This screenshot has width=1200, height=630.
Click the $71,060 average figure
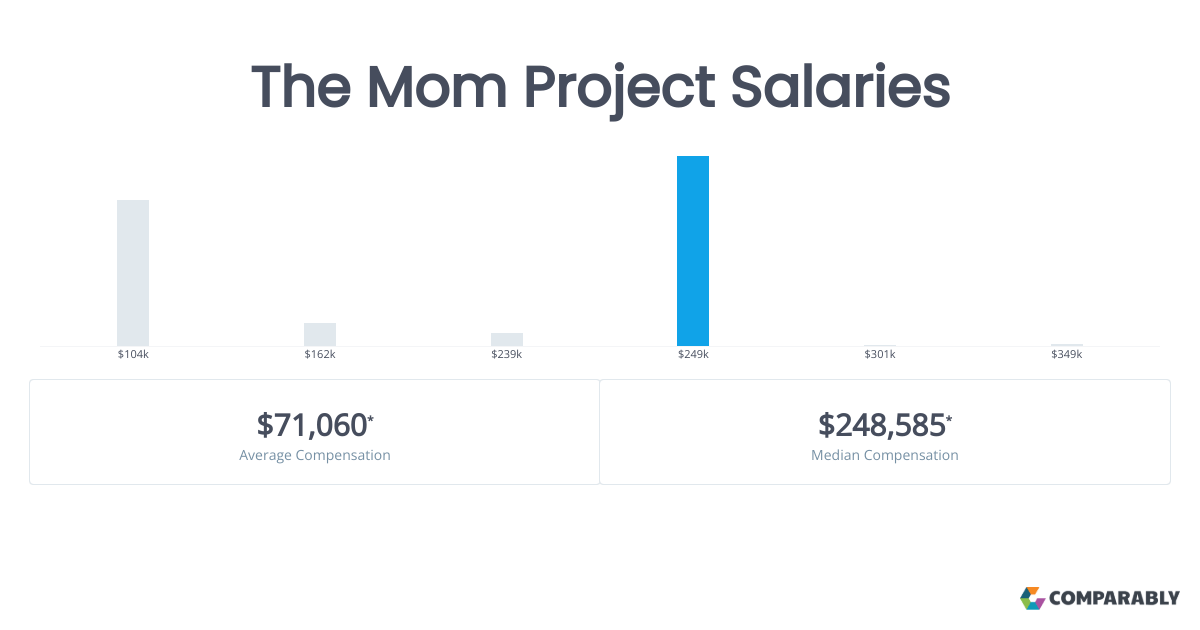311,425
